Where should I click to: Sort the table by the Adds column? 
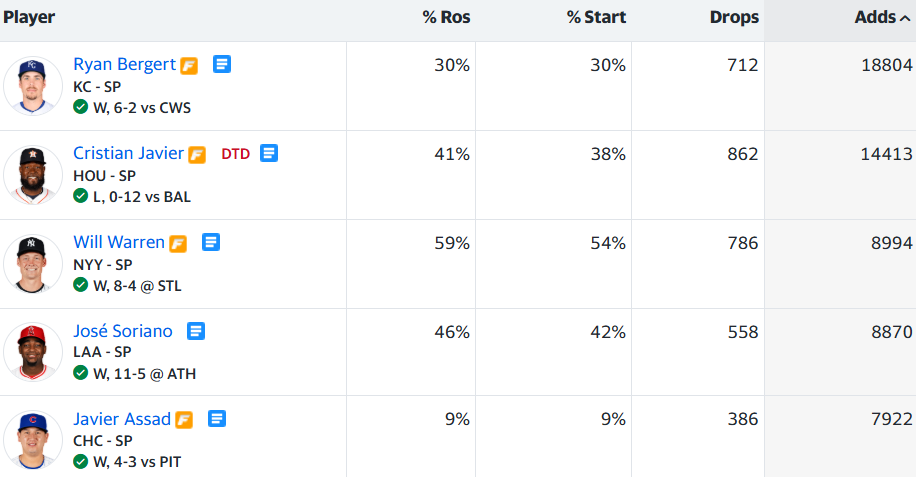pos(882,18)
